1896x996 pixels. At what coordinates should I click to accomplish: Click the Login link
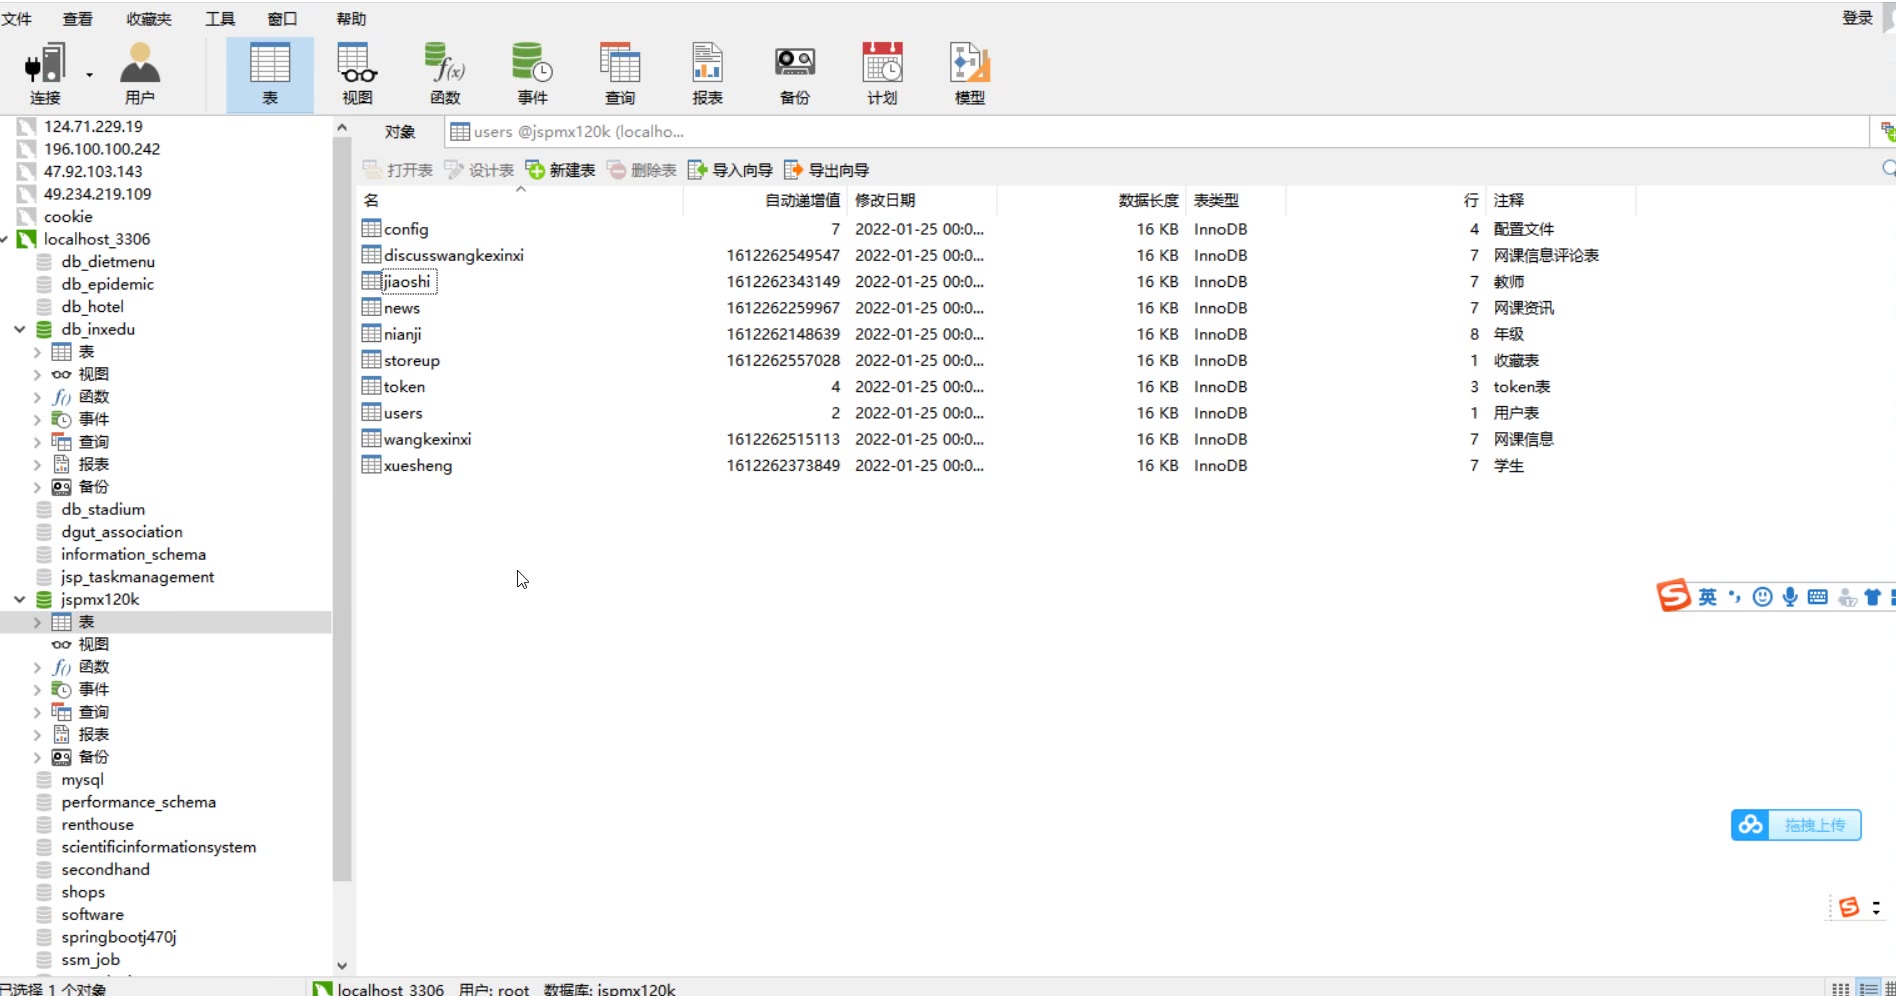1857,18
